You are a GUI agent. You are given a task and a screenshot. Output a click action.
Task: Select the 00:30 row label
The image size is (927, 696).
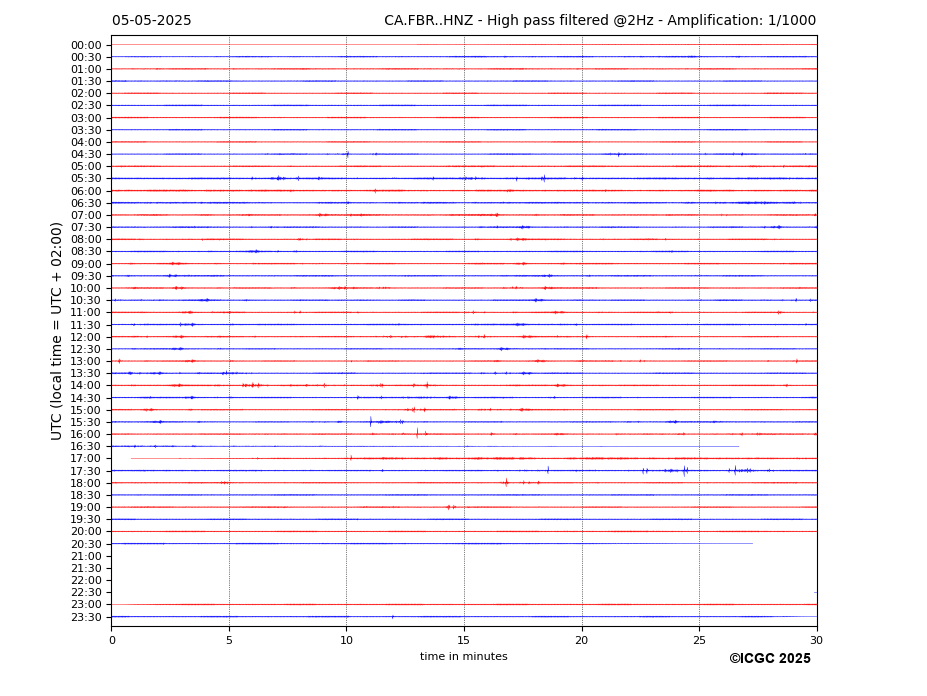point(86,57)
